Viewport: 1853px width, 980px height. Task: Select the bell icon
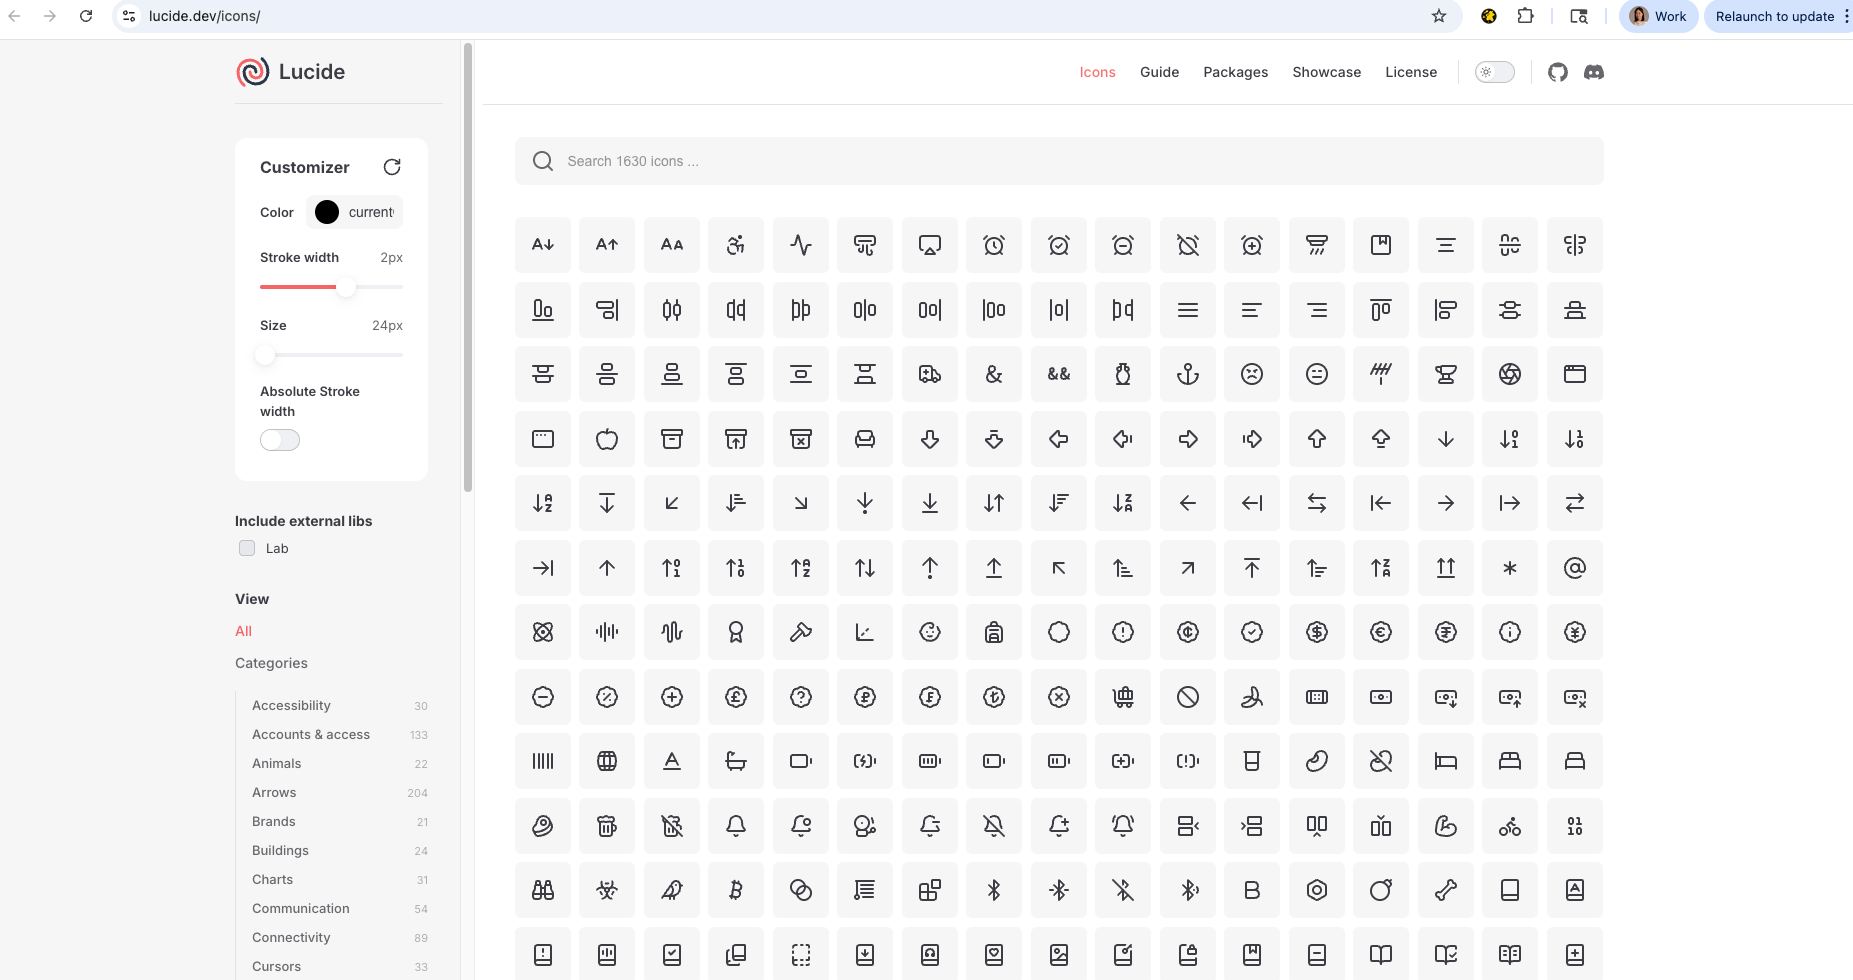[x=736, y=826]
